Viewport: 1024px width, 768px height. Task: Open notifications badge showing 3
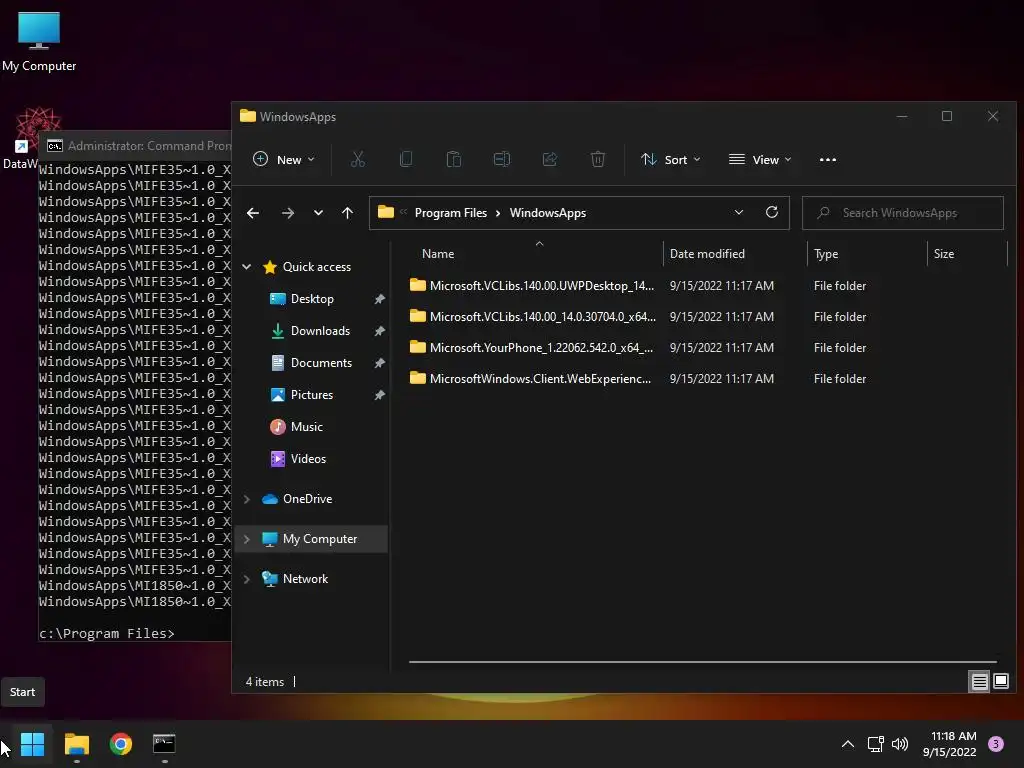(996, 744)
